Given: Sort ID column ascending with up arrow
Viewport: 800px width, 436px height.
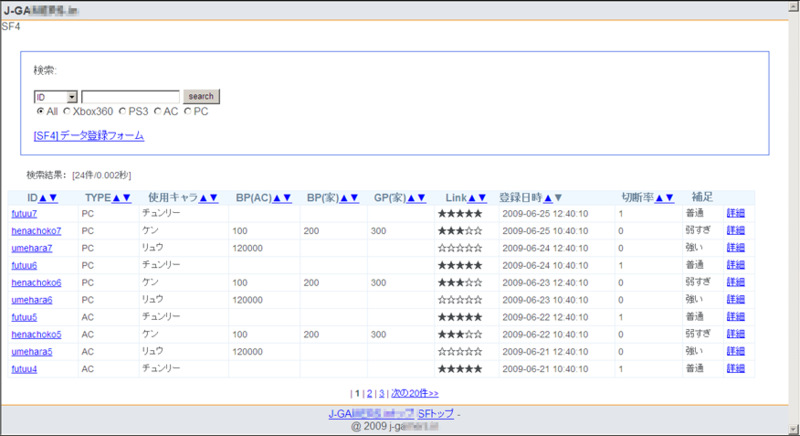Looking at the screenshot, I should click(x=43, y=198).
